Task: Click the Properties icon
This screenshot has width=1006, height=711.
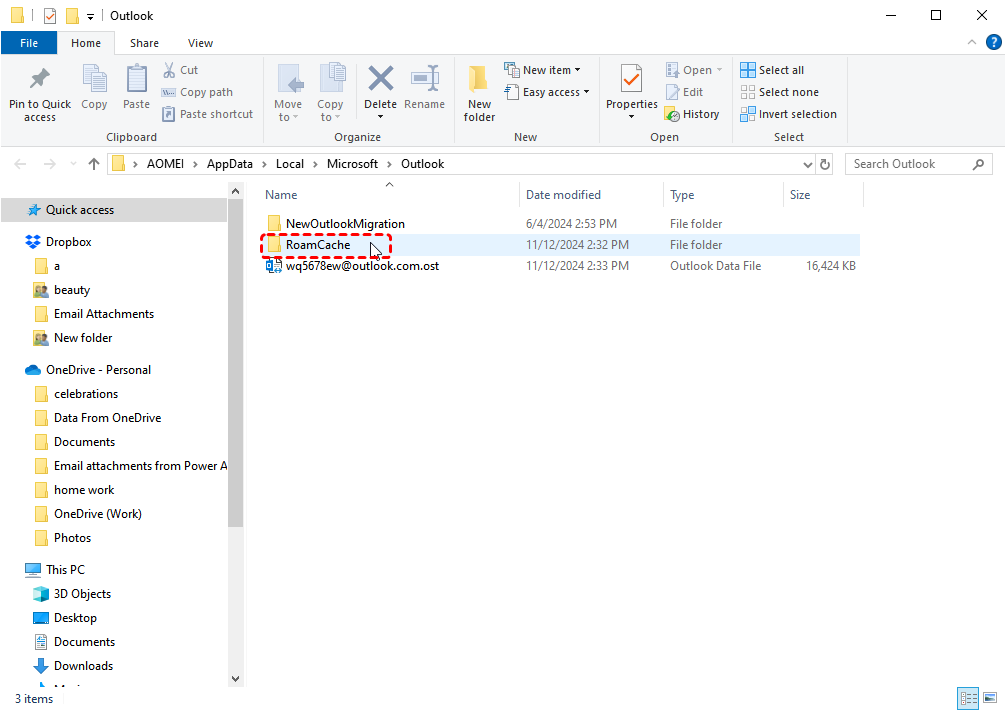Action: point(631,80)
